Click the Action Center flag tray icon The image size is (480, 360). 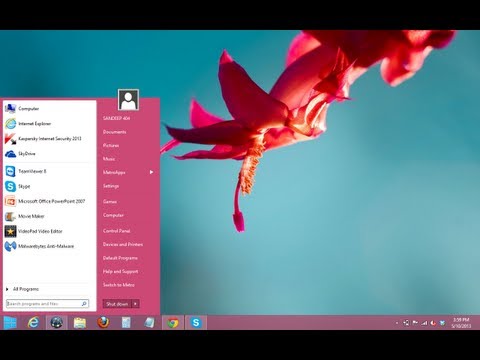pyautogui.click(x=415, y=323)
